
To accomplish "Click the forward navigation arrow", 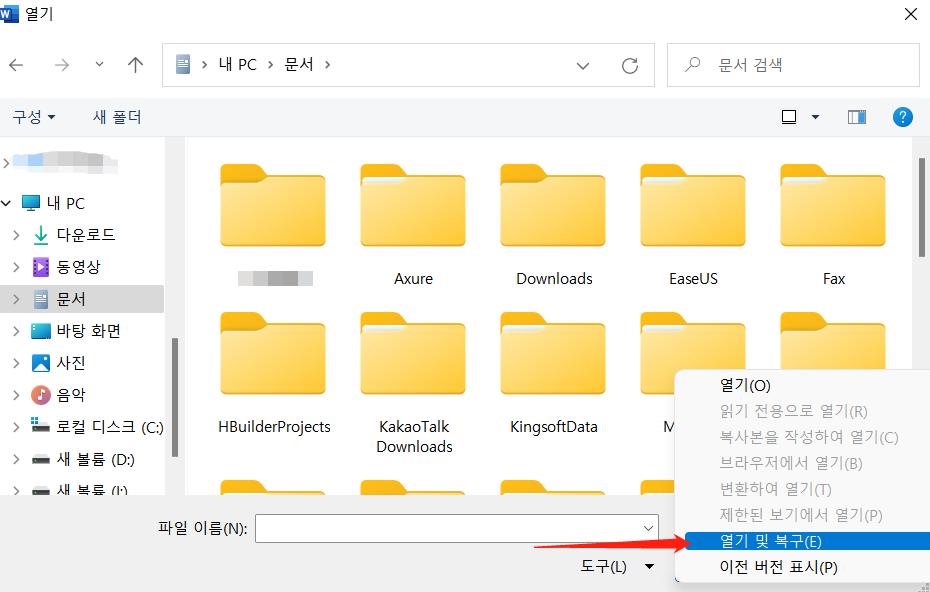I will (x=61, y=64).
